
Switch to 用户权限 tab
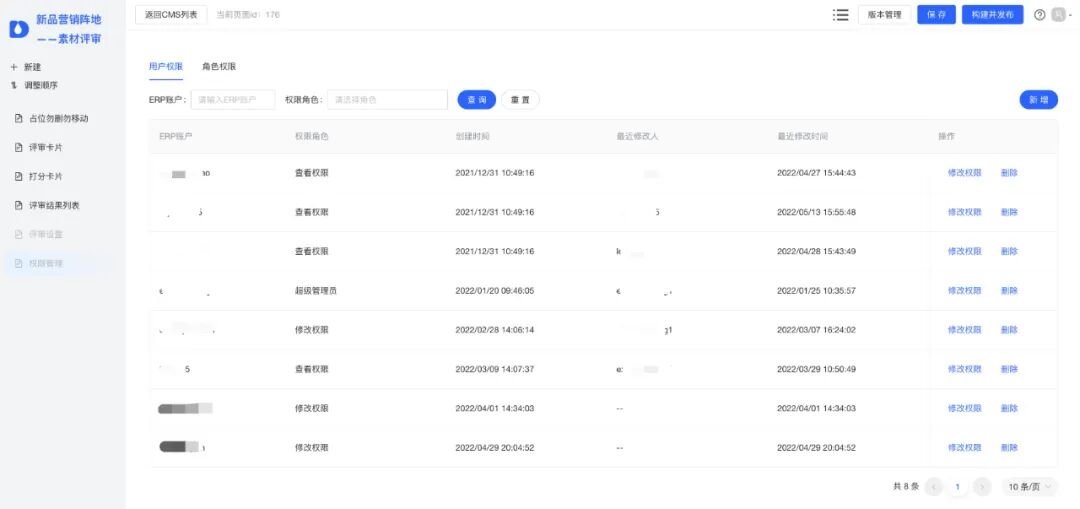(166, 67)
